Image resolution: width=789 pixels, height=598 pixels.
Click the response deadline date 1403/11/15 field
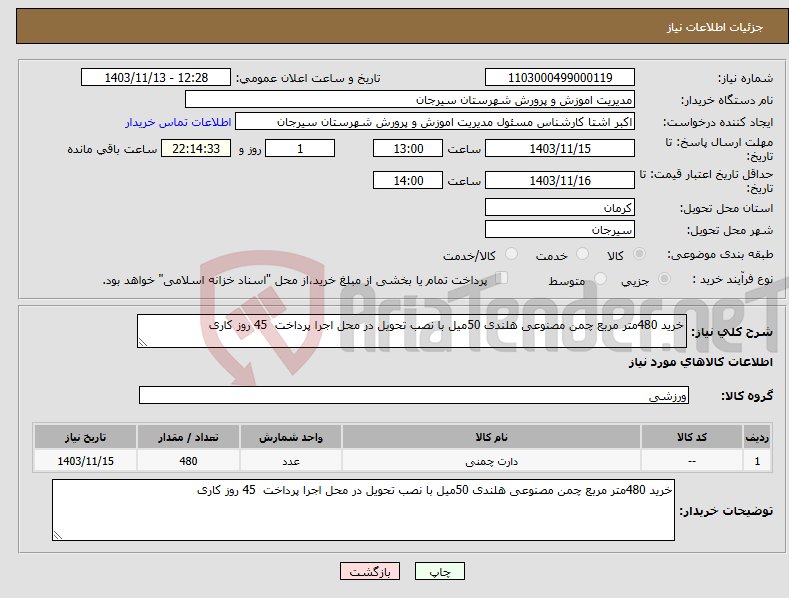(560, 148)
